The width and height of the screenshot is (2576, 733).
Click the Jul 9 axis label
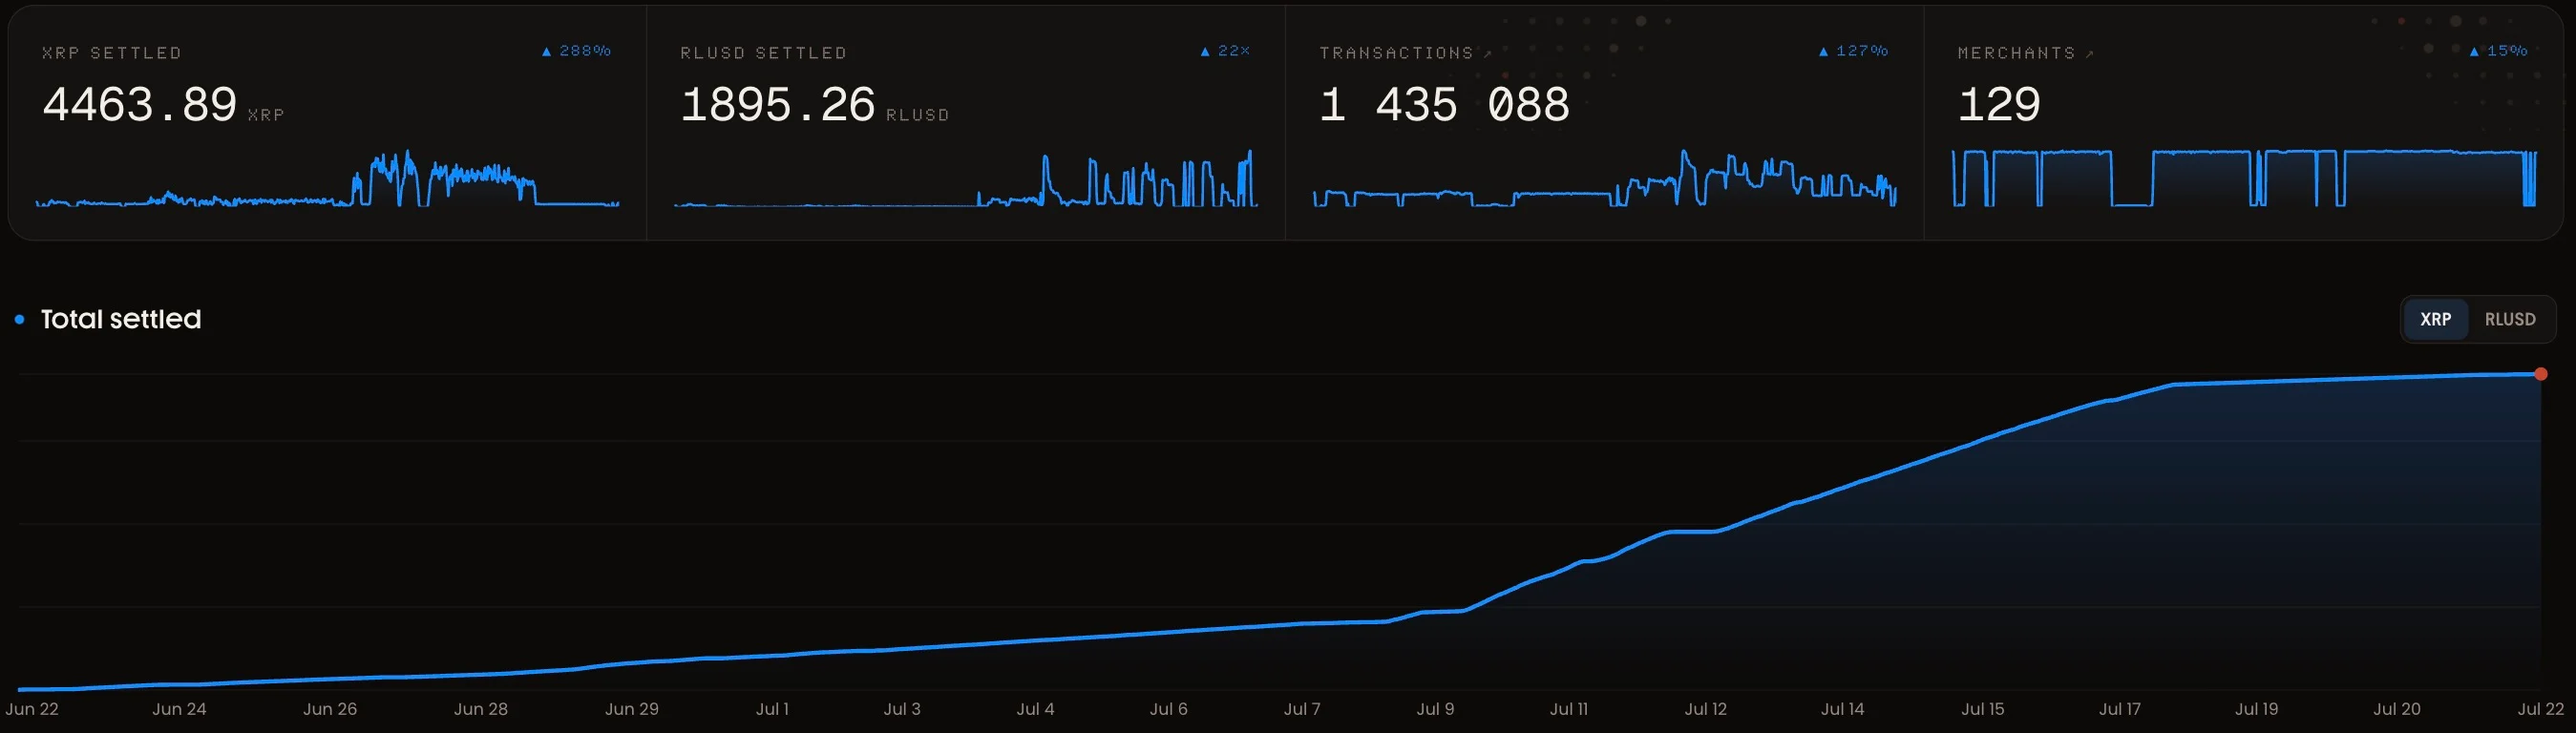(x=1435, y=709)
